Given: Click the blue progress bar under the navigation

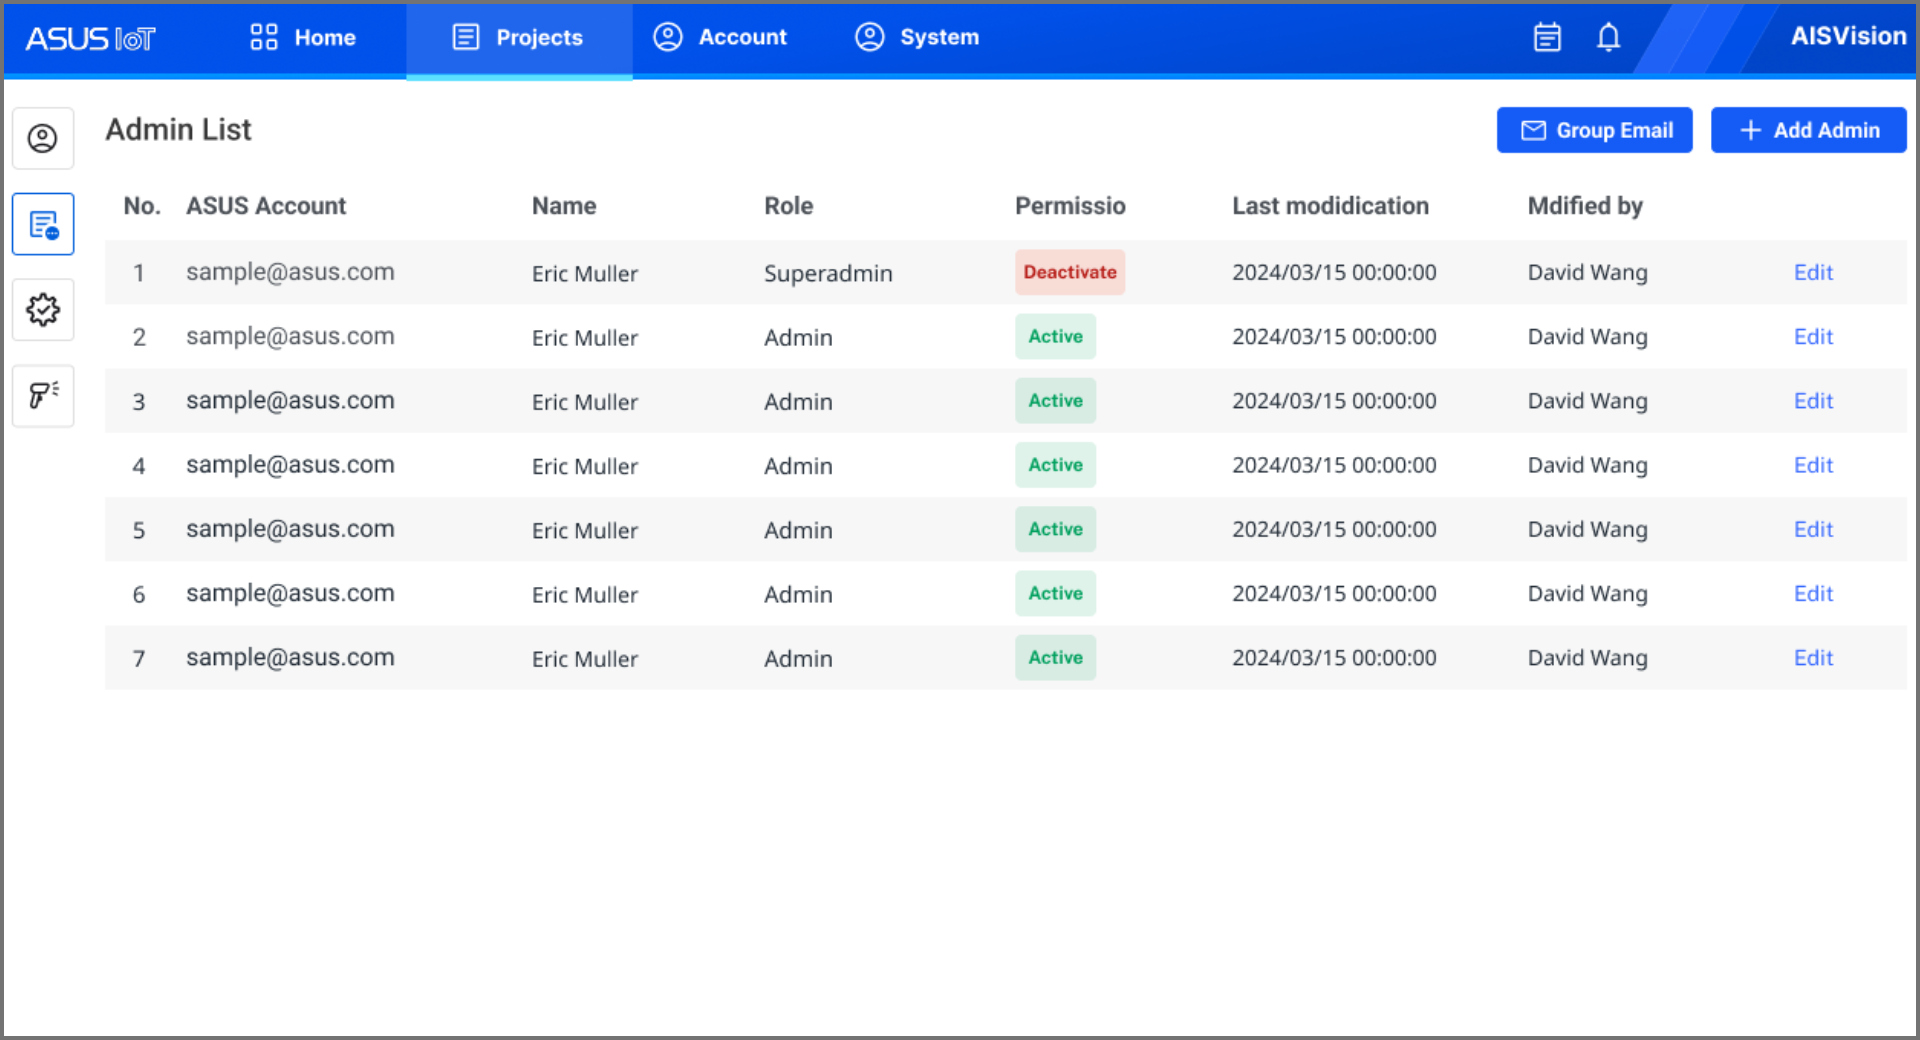Looking at the screenshot, I should click(518, 77).
